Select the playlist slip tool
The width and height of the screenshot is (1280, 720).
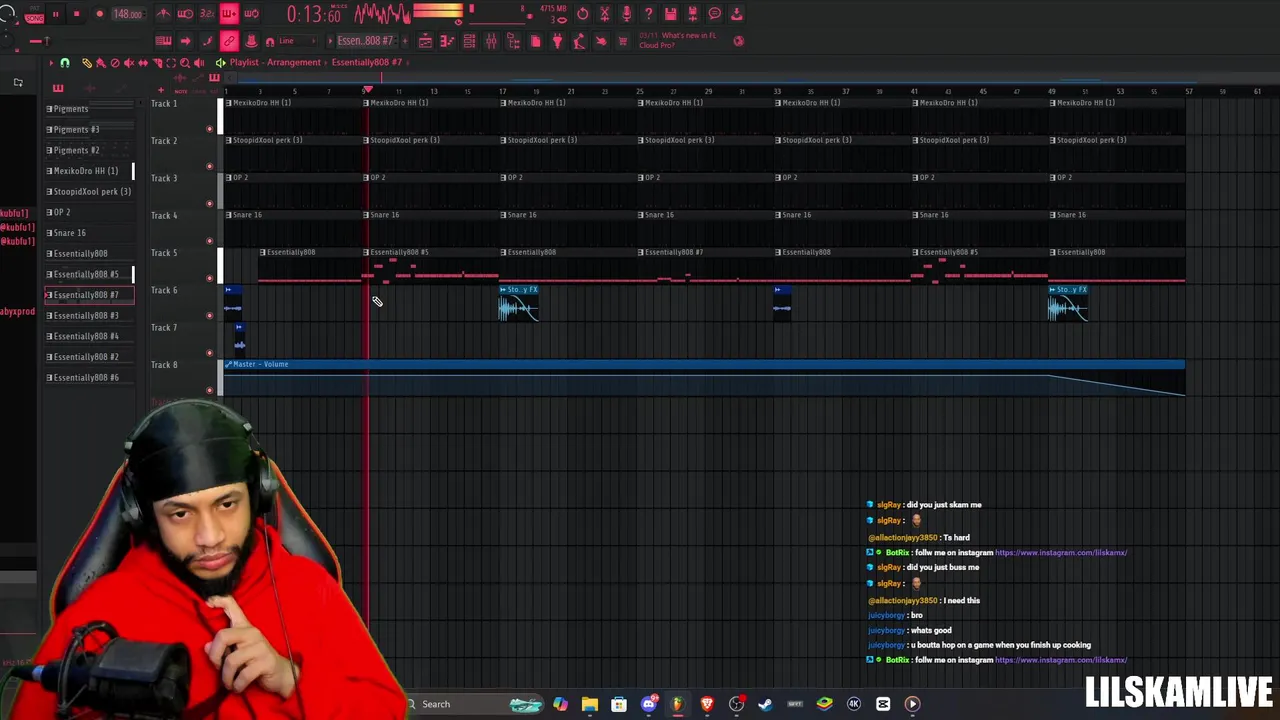[143, 63]
